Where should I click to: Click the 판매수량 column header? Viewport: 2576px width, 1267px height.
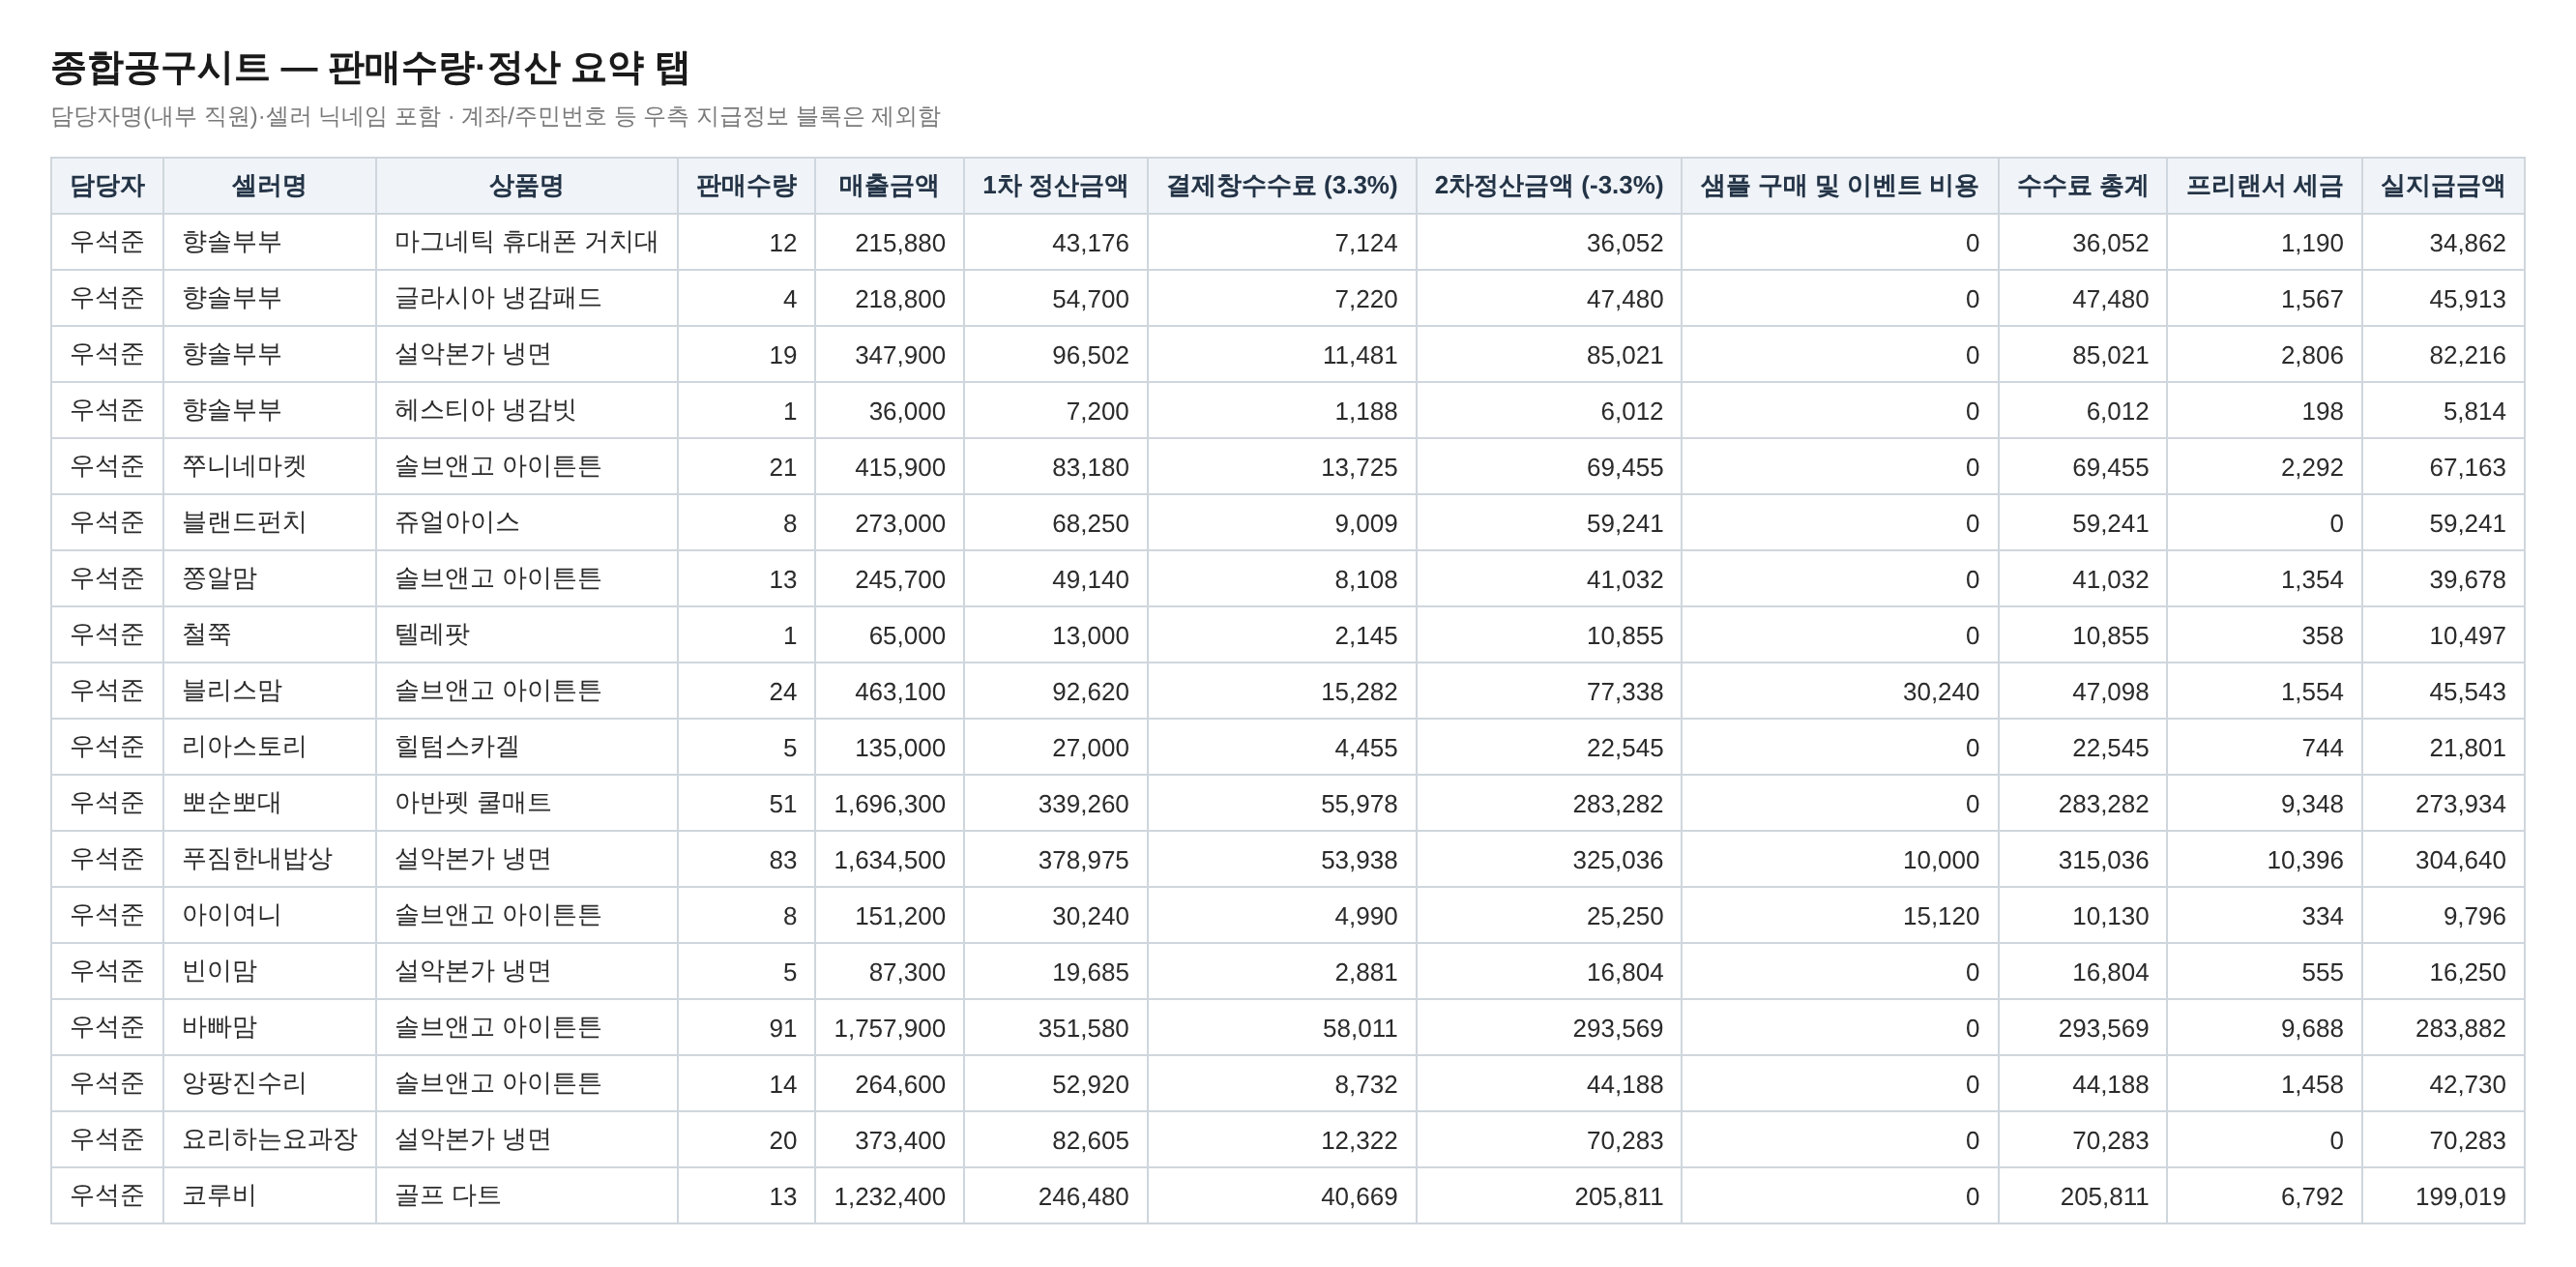[746, 186]
